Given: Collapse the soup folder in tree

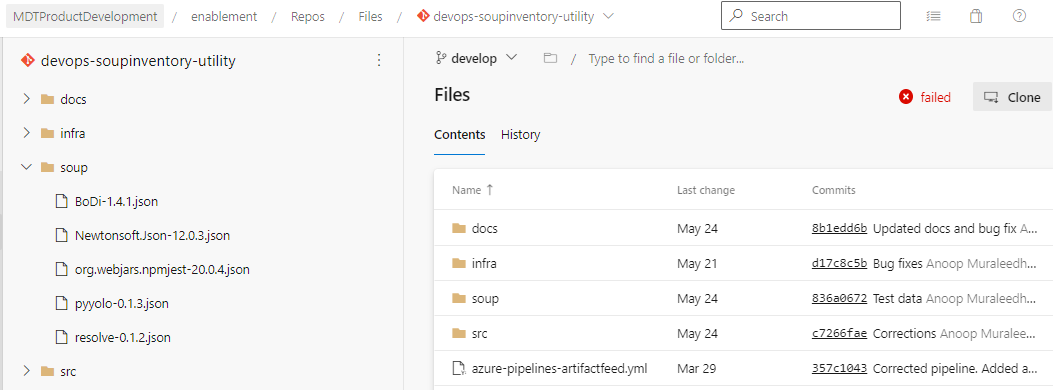Looking at the screenshot, I should 27,167.
